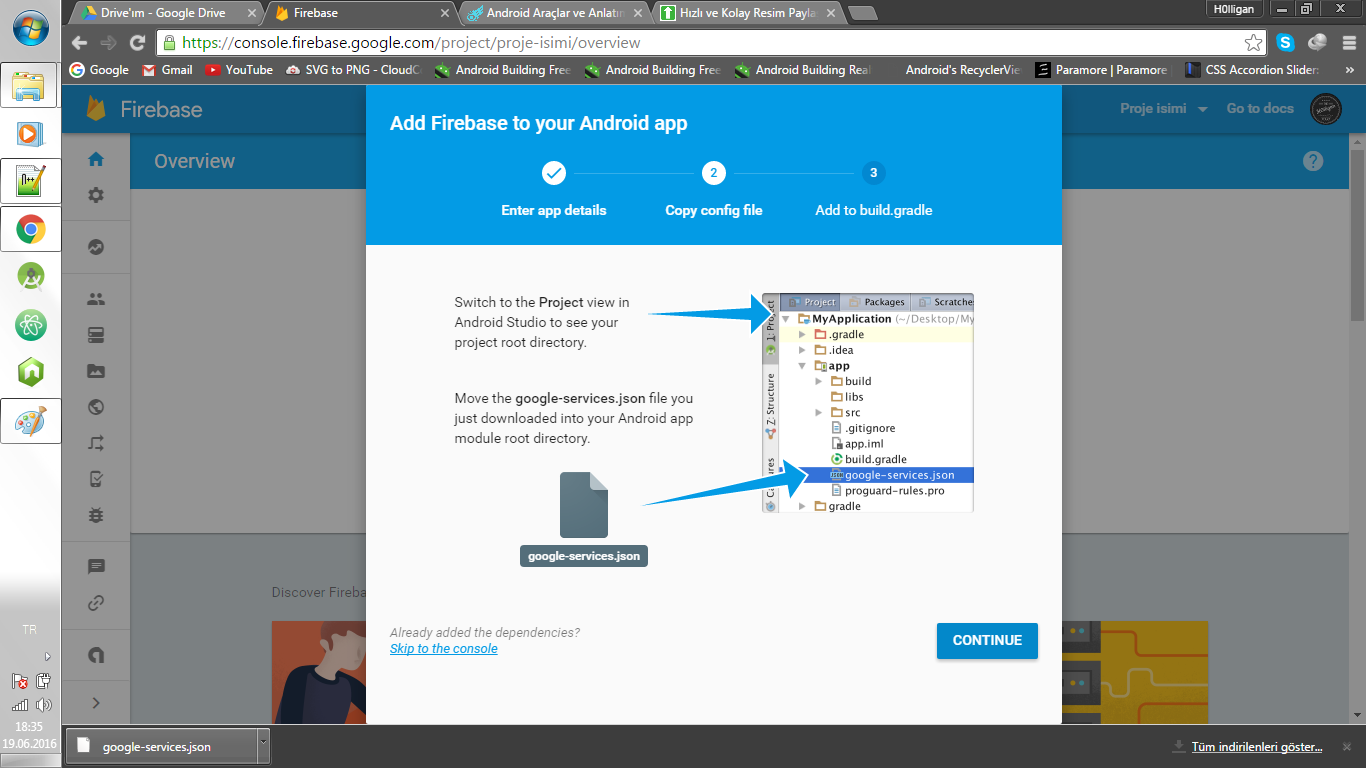Screen dimensions: 1366x768
Task: Click the Skip to the console link
Action: tap(443, 649)
